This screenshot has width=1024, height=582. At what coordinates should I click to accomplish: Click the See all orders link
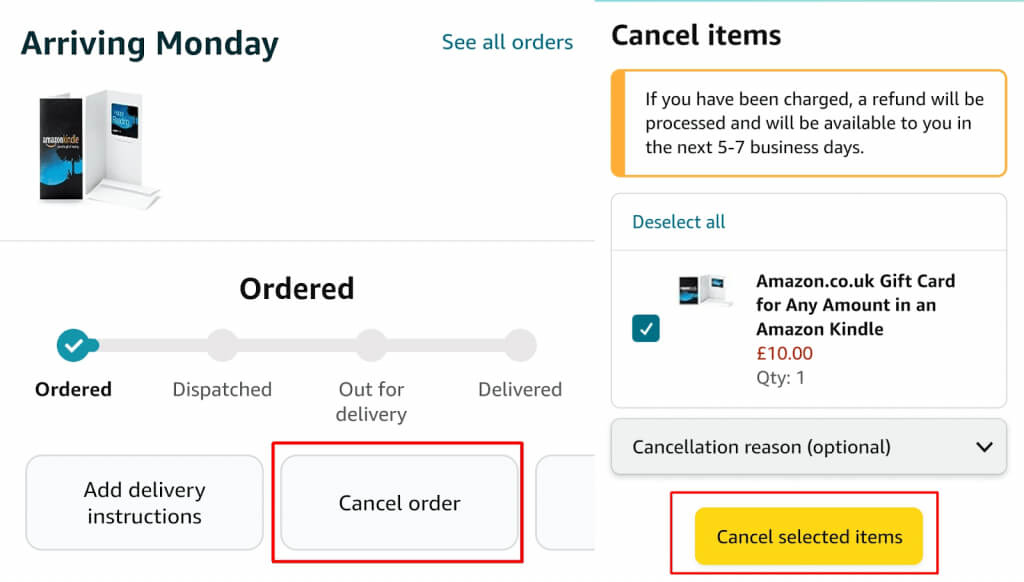[507, 42]
